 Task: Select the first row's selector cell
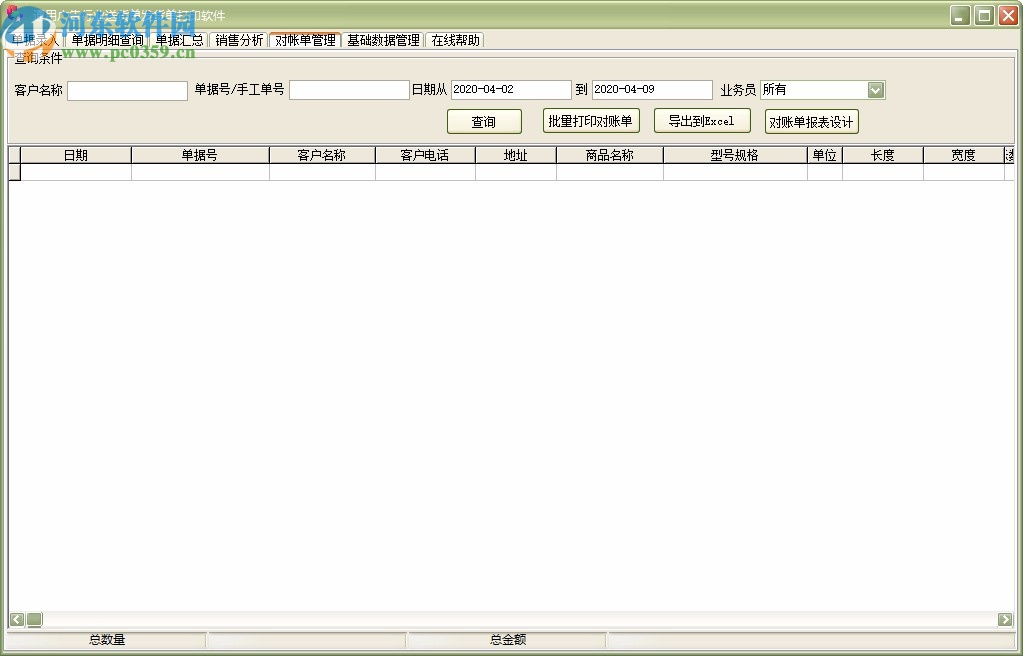[14, 172]
